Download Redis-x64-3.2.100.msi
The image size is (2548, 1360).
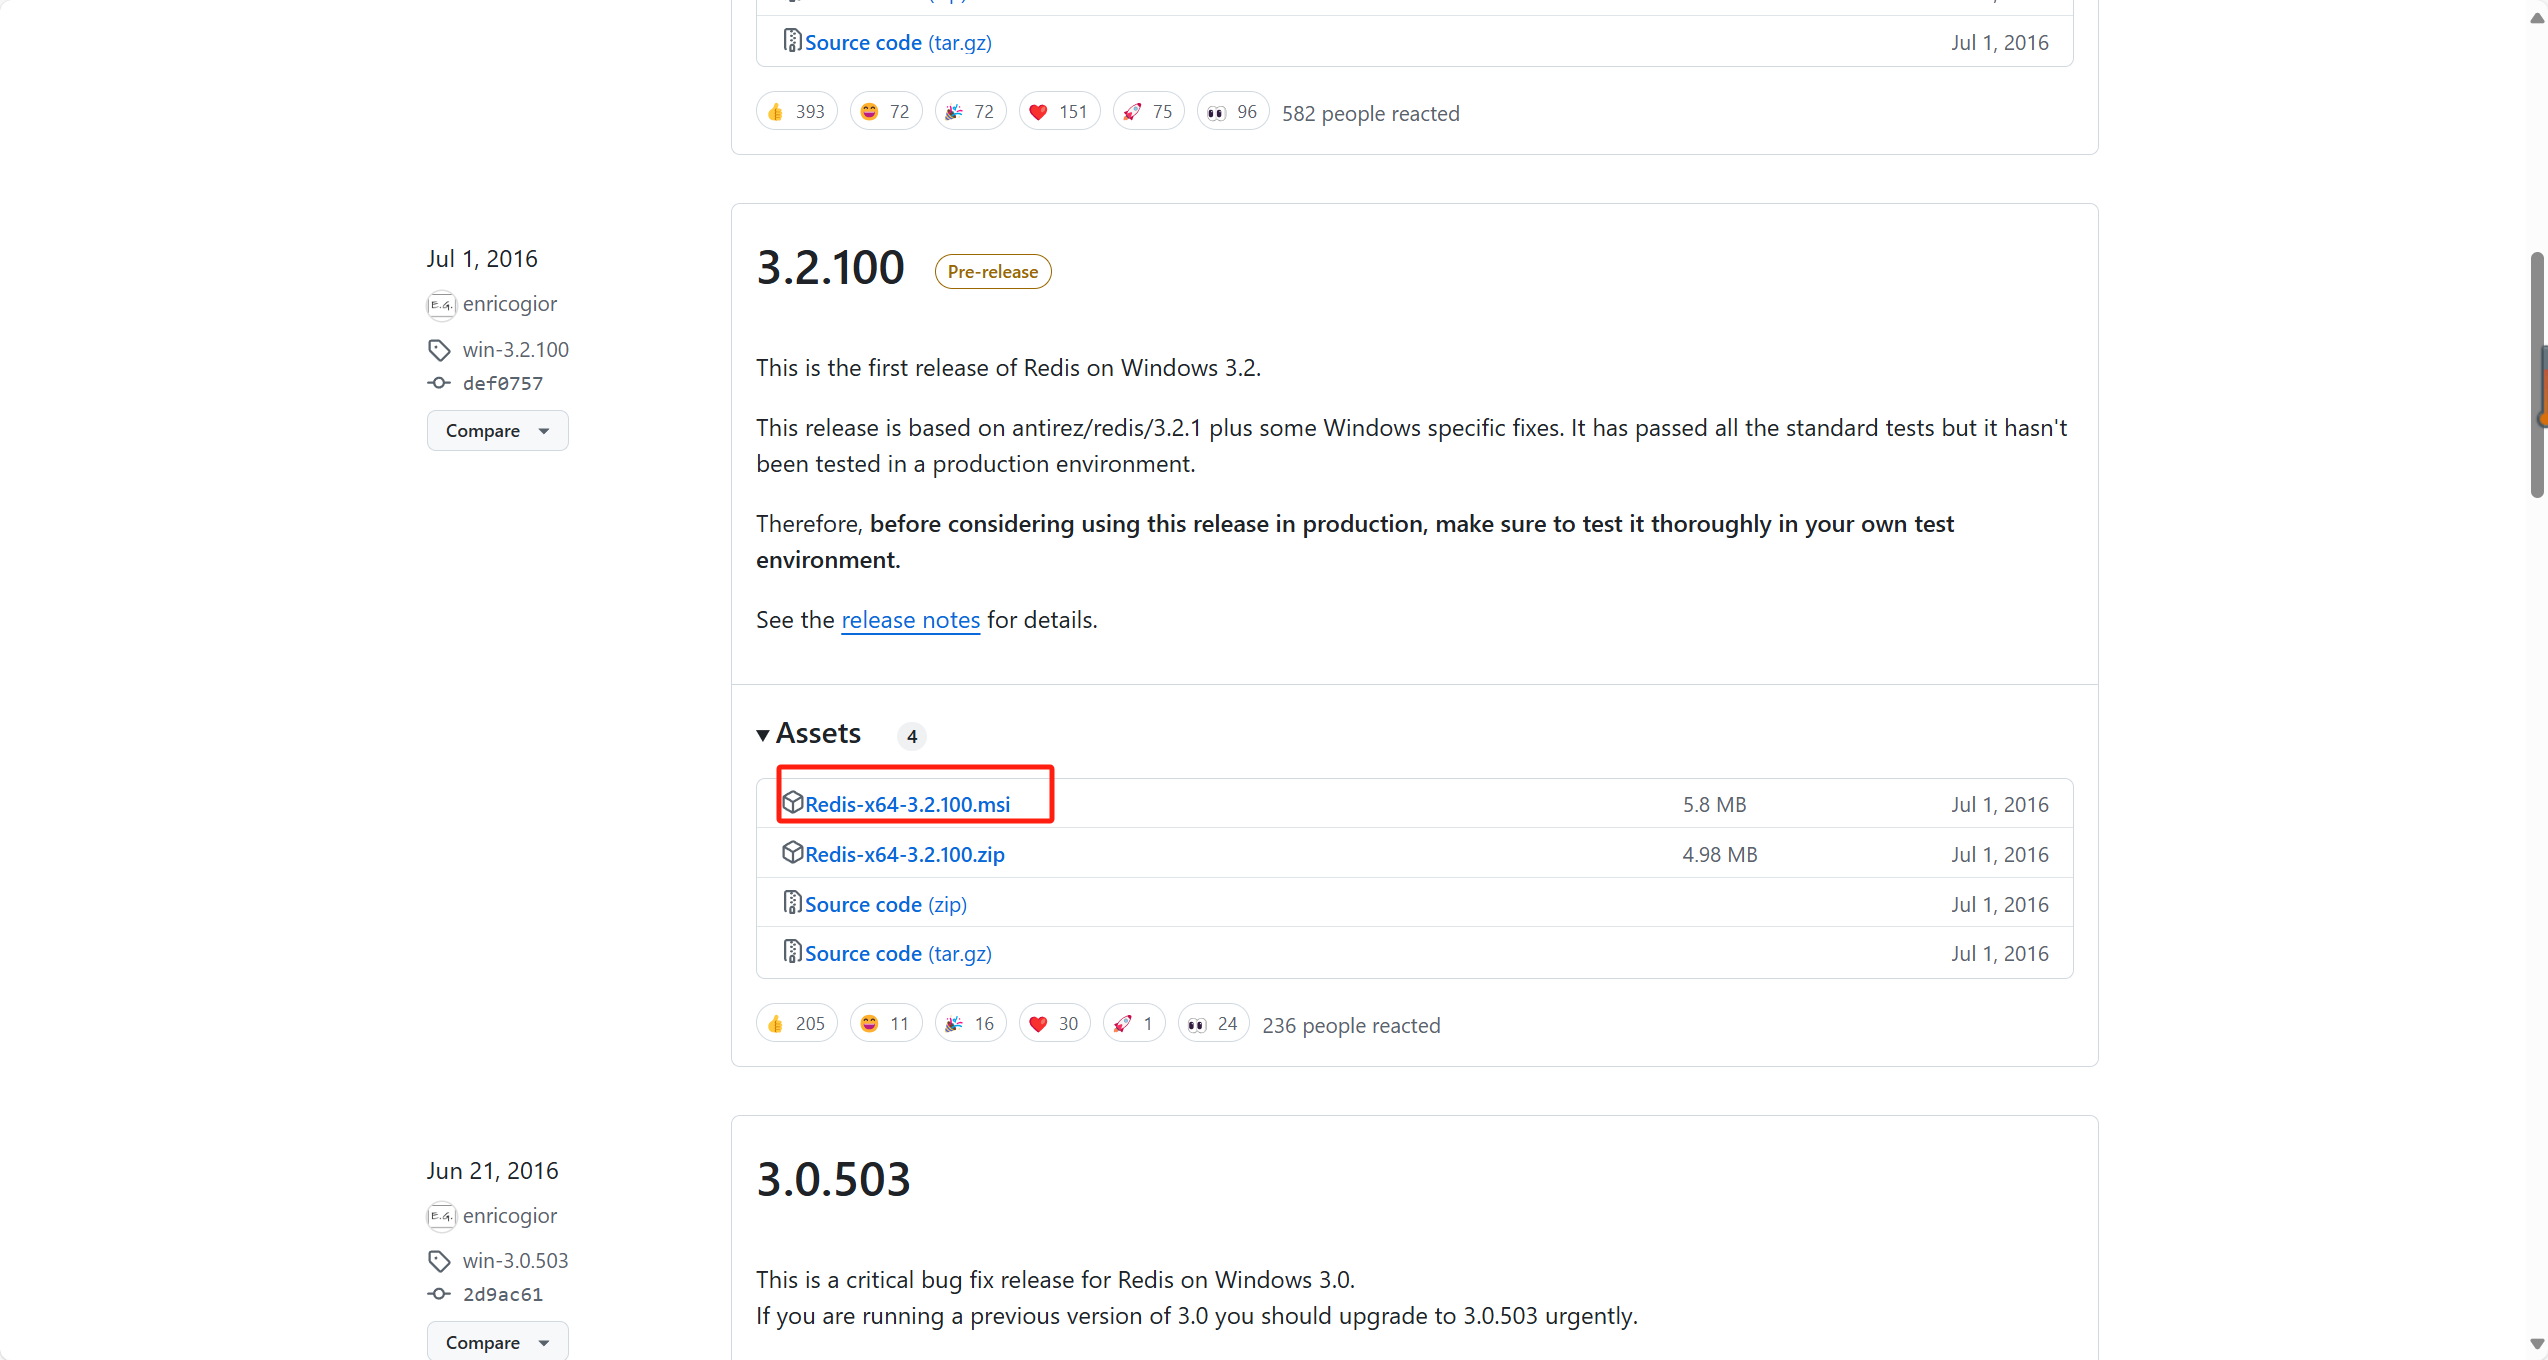907,805
